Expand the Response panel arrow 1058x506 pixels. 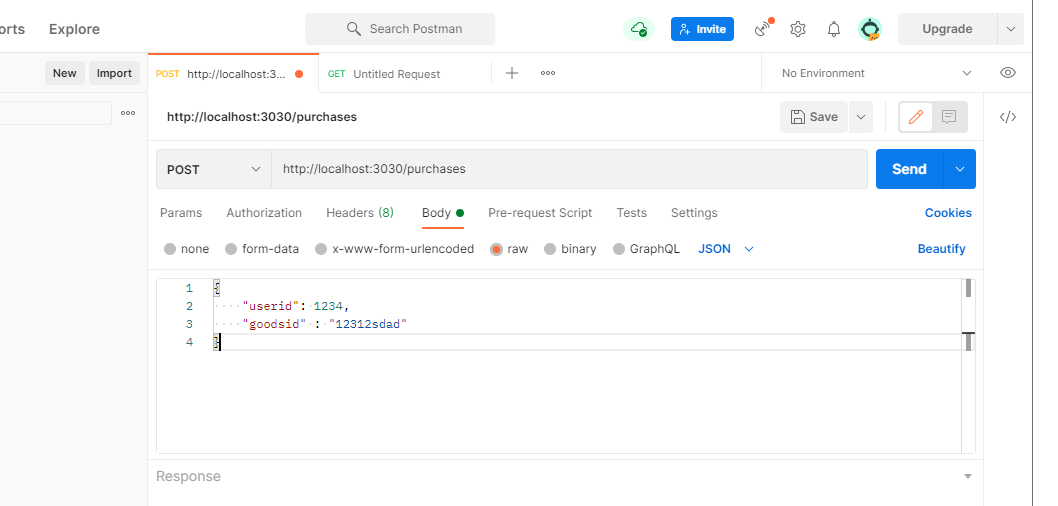pyautogui.click(x=968, y=476)
